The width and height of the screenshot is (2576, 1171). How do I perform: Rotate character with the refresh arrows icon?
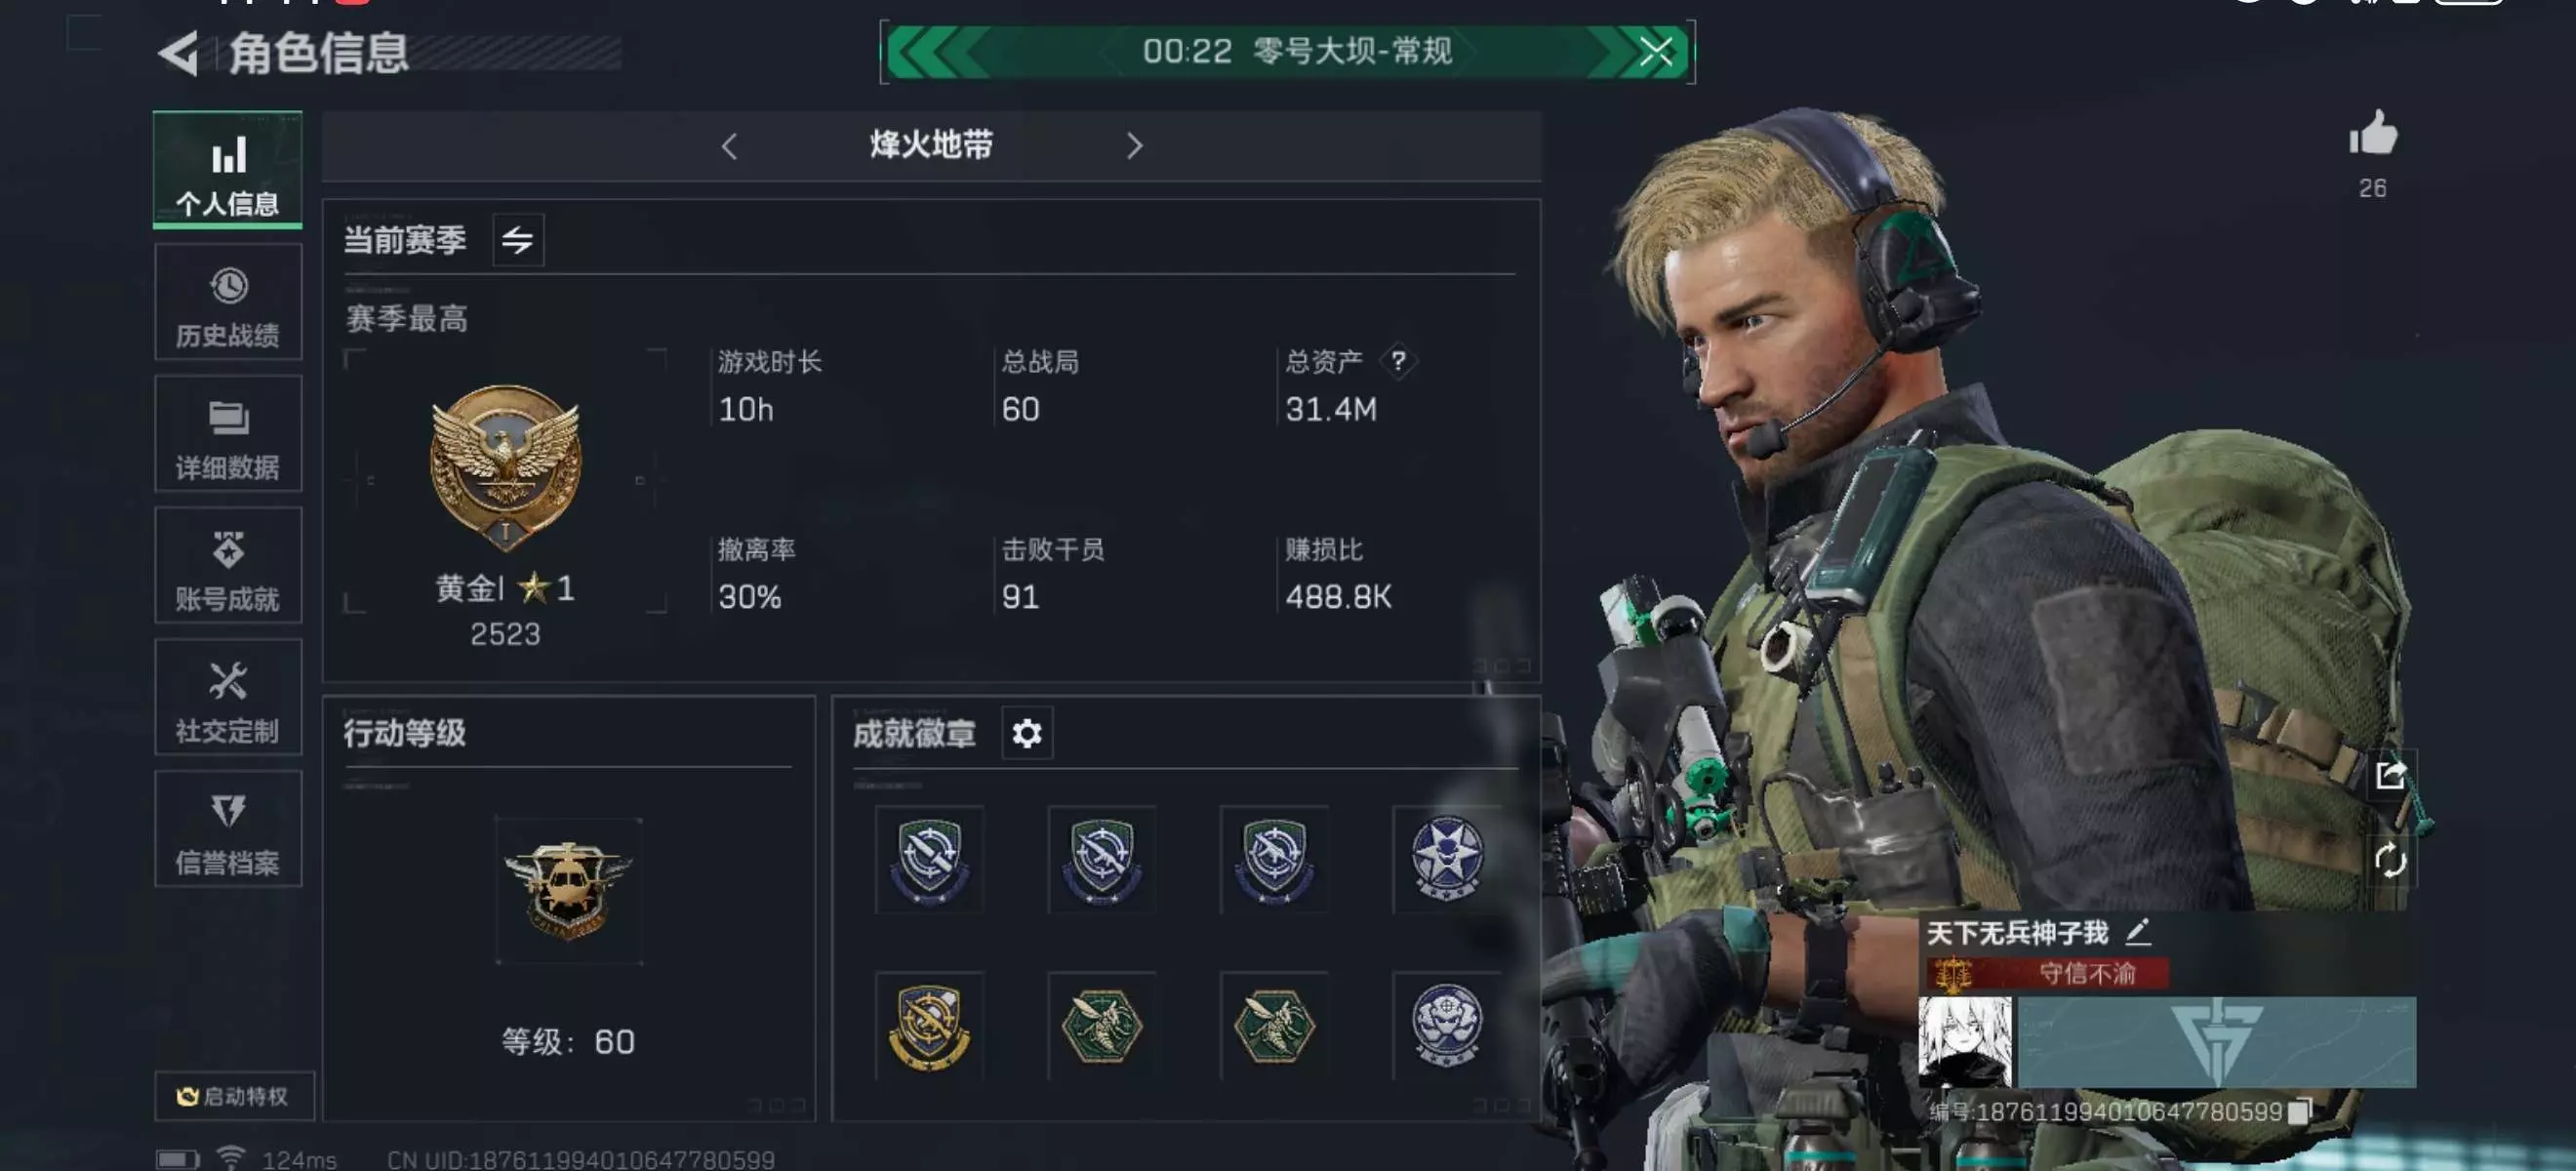click(2391, 860)
